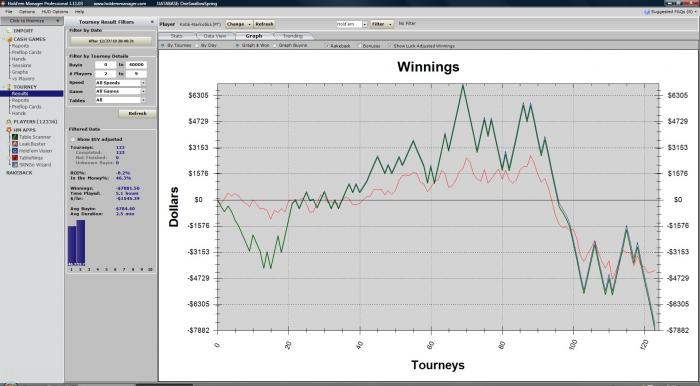Viewport: 700px width, 386px height.
Task: Click the Refresh button next to Change
Action: coord(264,24)
